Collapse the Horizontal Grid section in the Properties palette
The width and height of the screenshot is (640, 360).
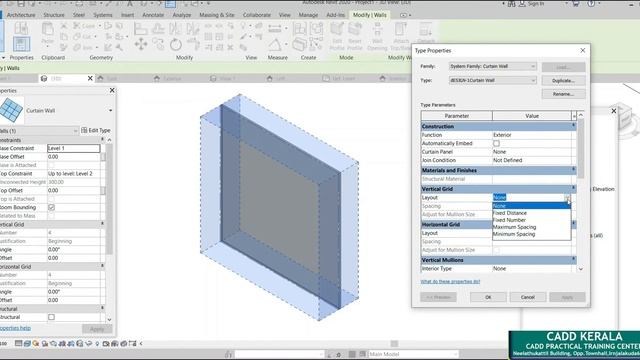(x=102, y=266)
